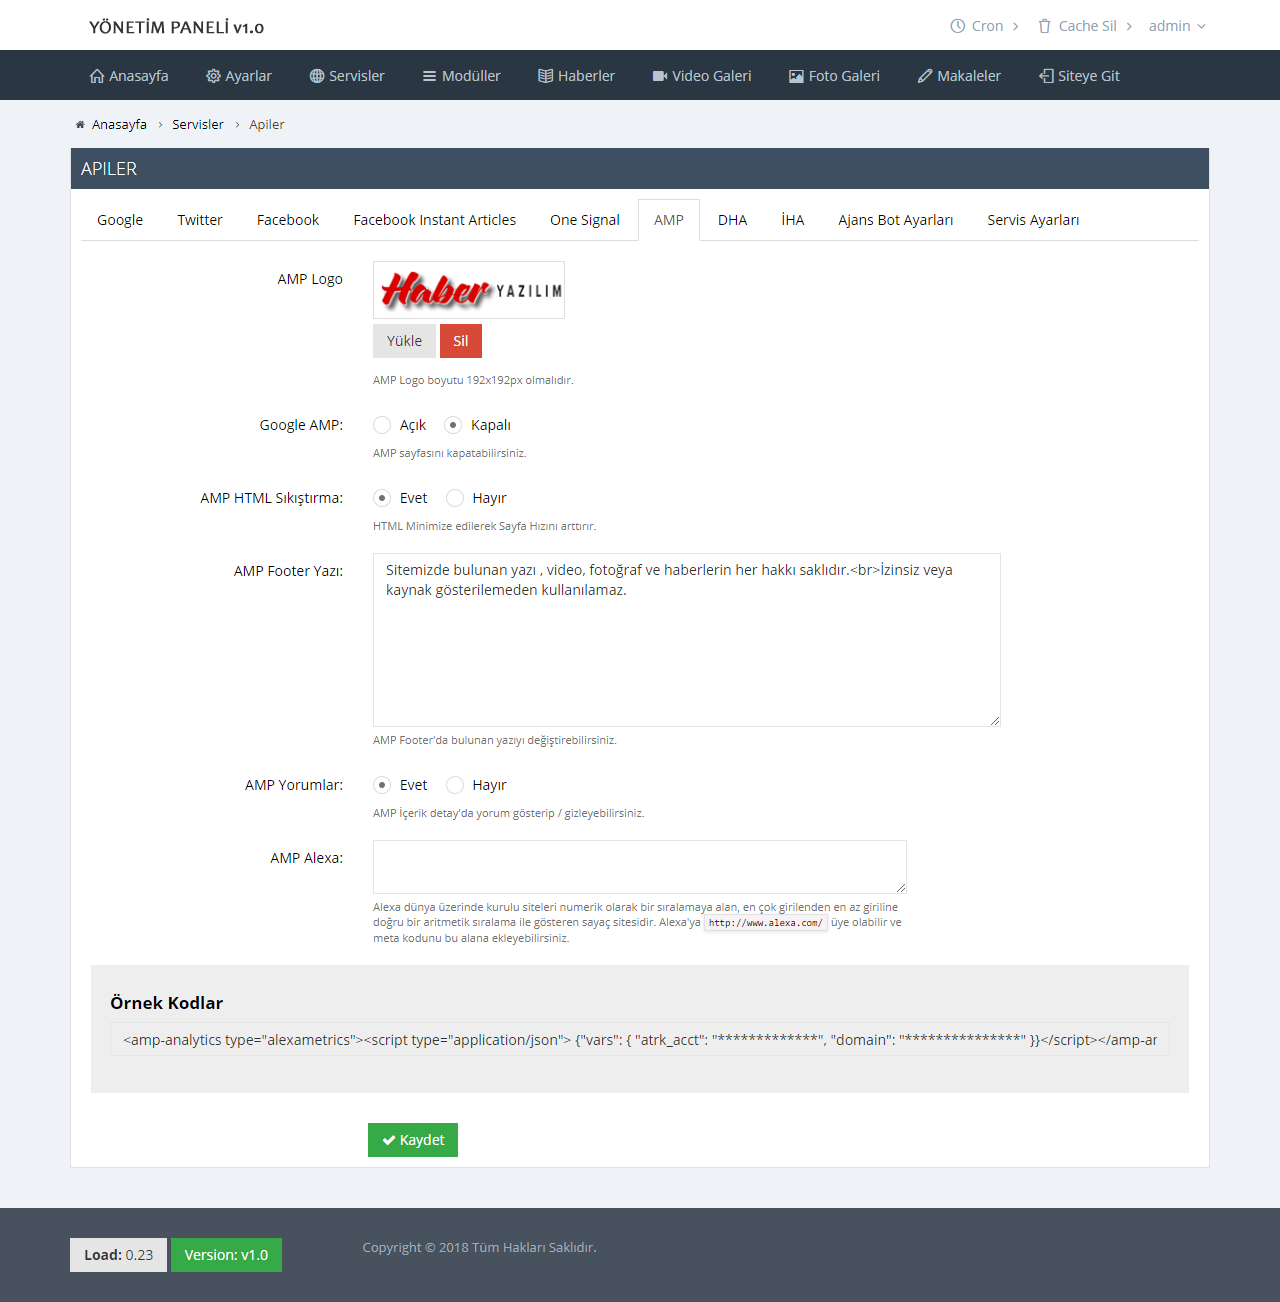Image resolution: width=1280 pixels, height=1302 pixels.
Task: Click the video camera icon beside Video Galeri
Action: click(660, 76)
